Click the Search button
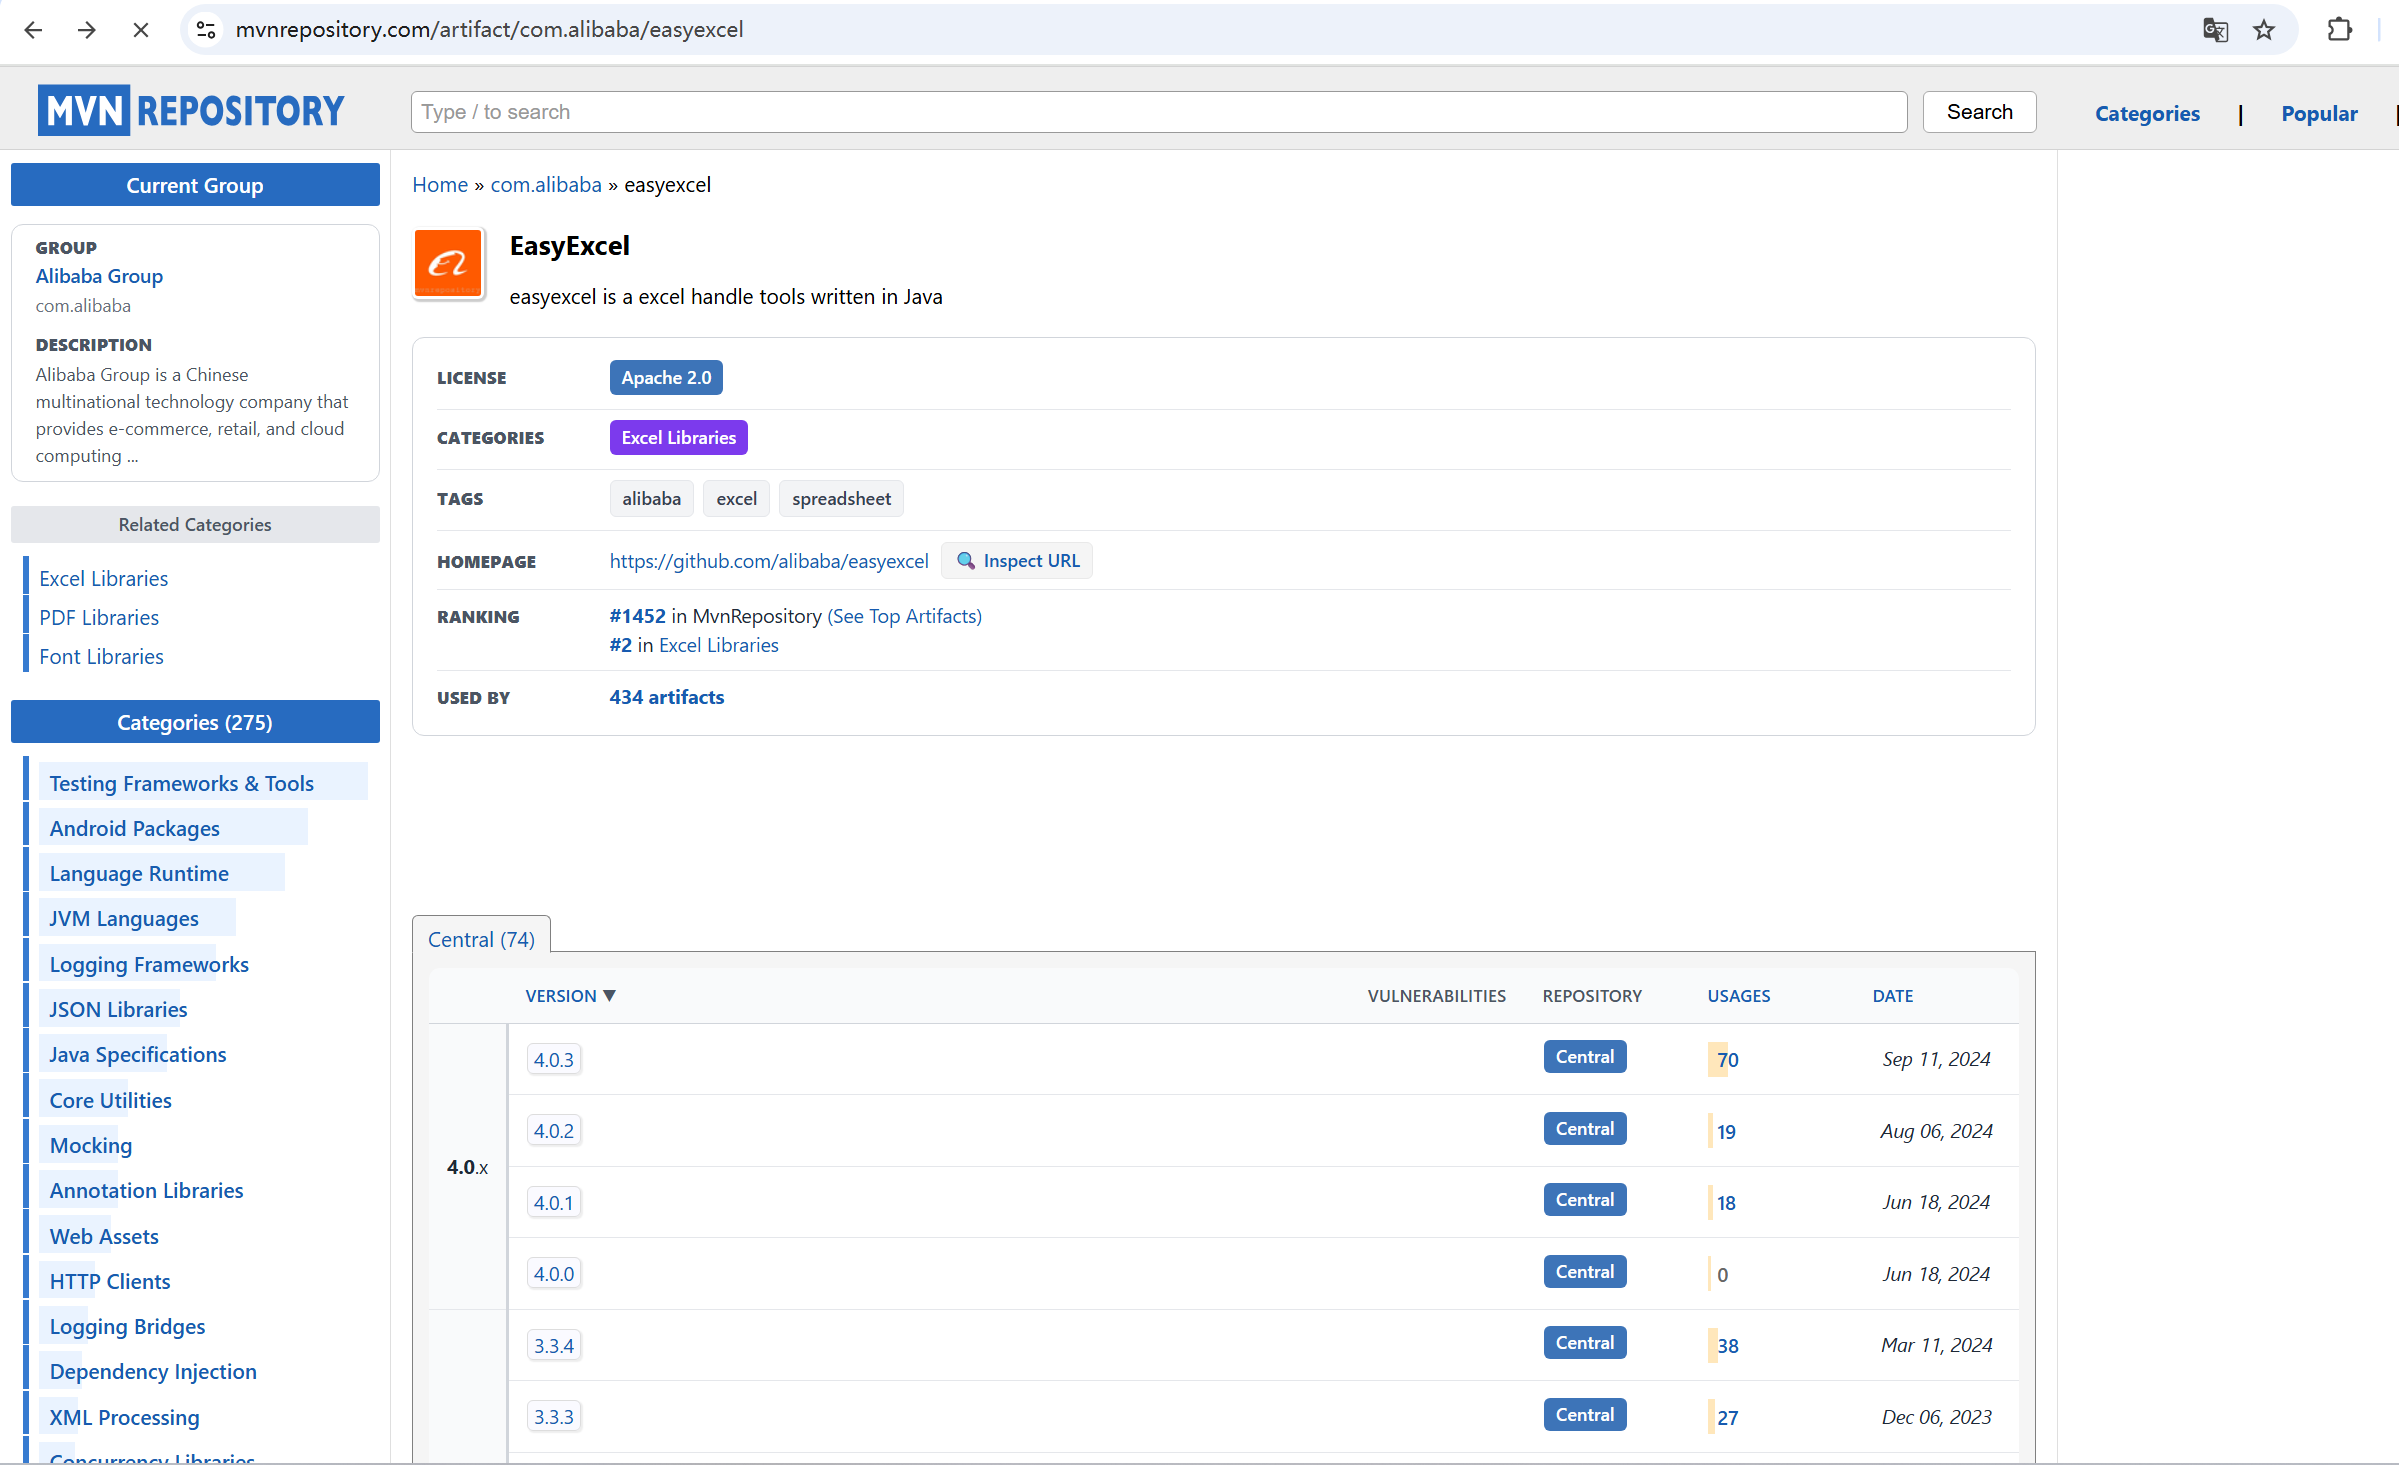The image size is (2399, 1465). [1977, 111]
